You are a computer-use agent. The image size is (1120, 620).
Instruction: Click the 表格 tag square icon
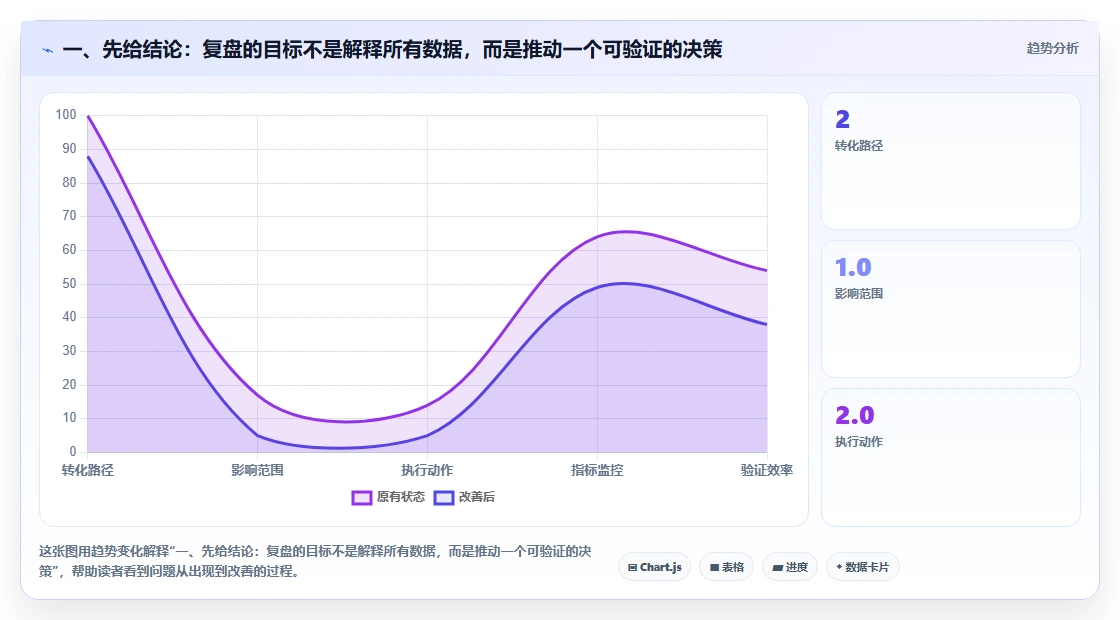coord(714,568)
